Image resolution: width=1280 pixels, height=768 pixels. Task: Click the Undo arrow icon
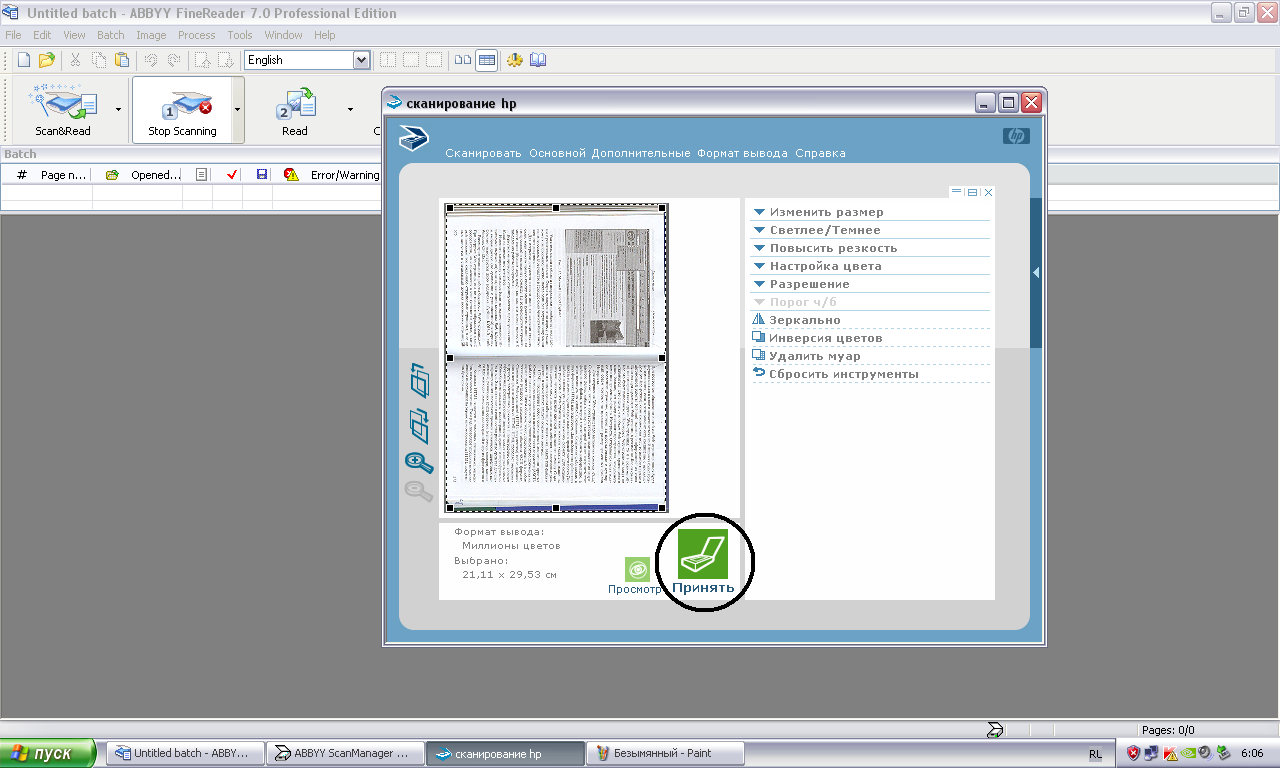point(151,60)
